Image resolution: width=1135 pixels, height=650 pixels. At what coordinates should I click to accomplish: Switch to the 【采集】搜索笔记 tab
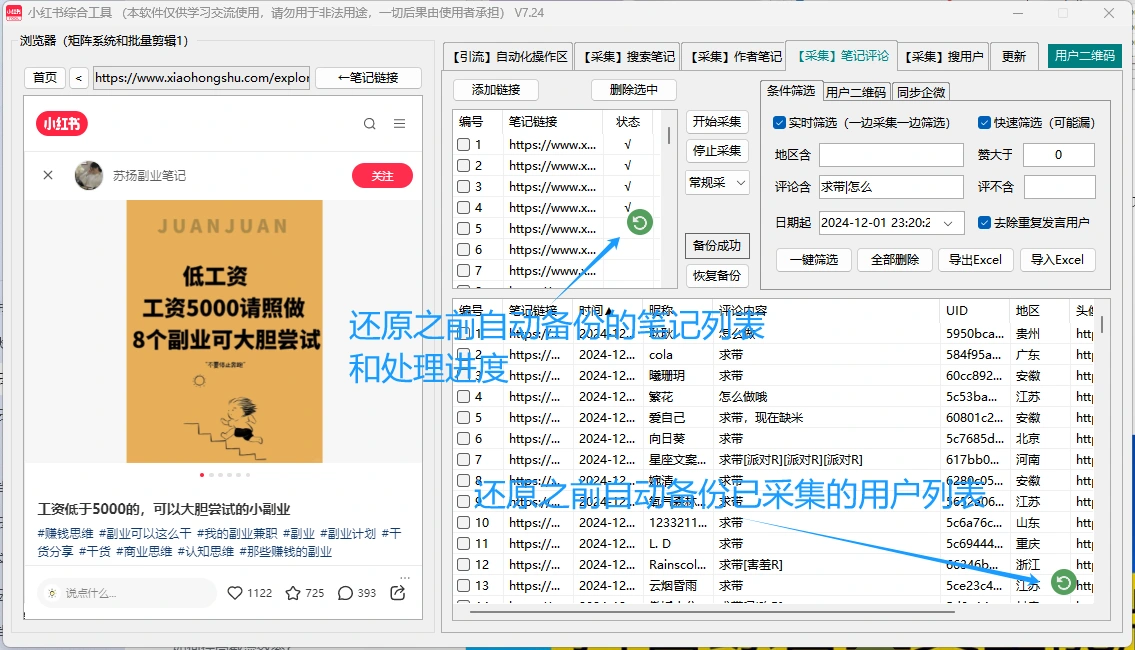pos(628,56)
